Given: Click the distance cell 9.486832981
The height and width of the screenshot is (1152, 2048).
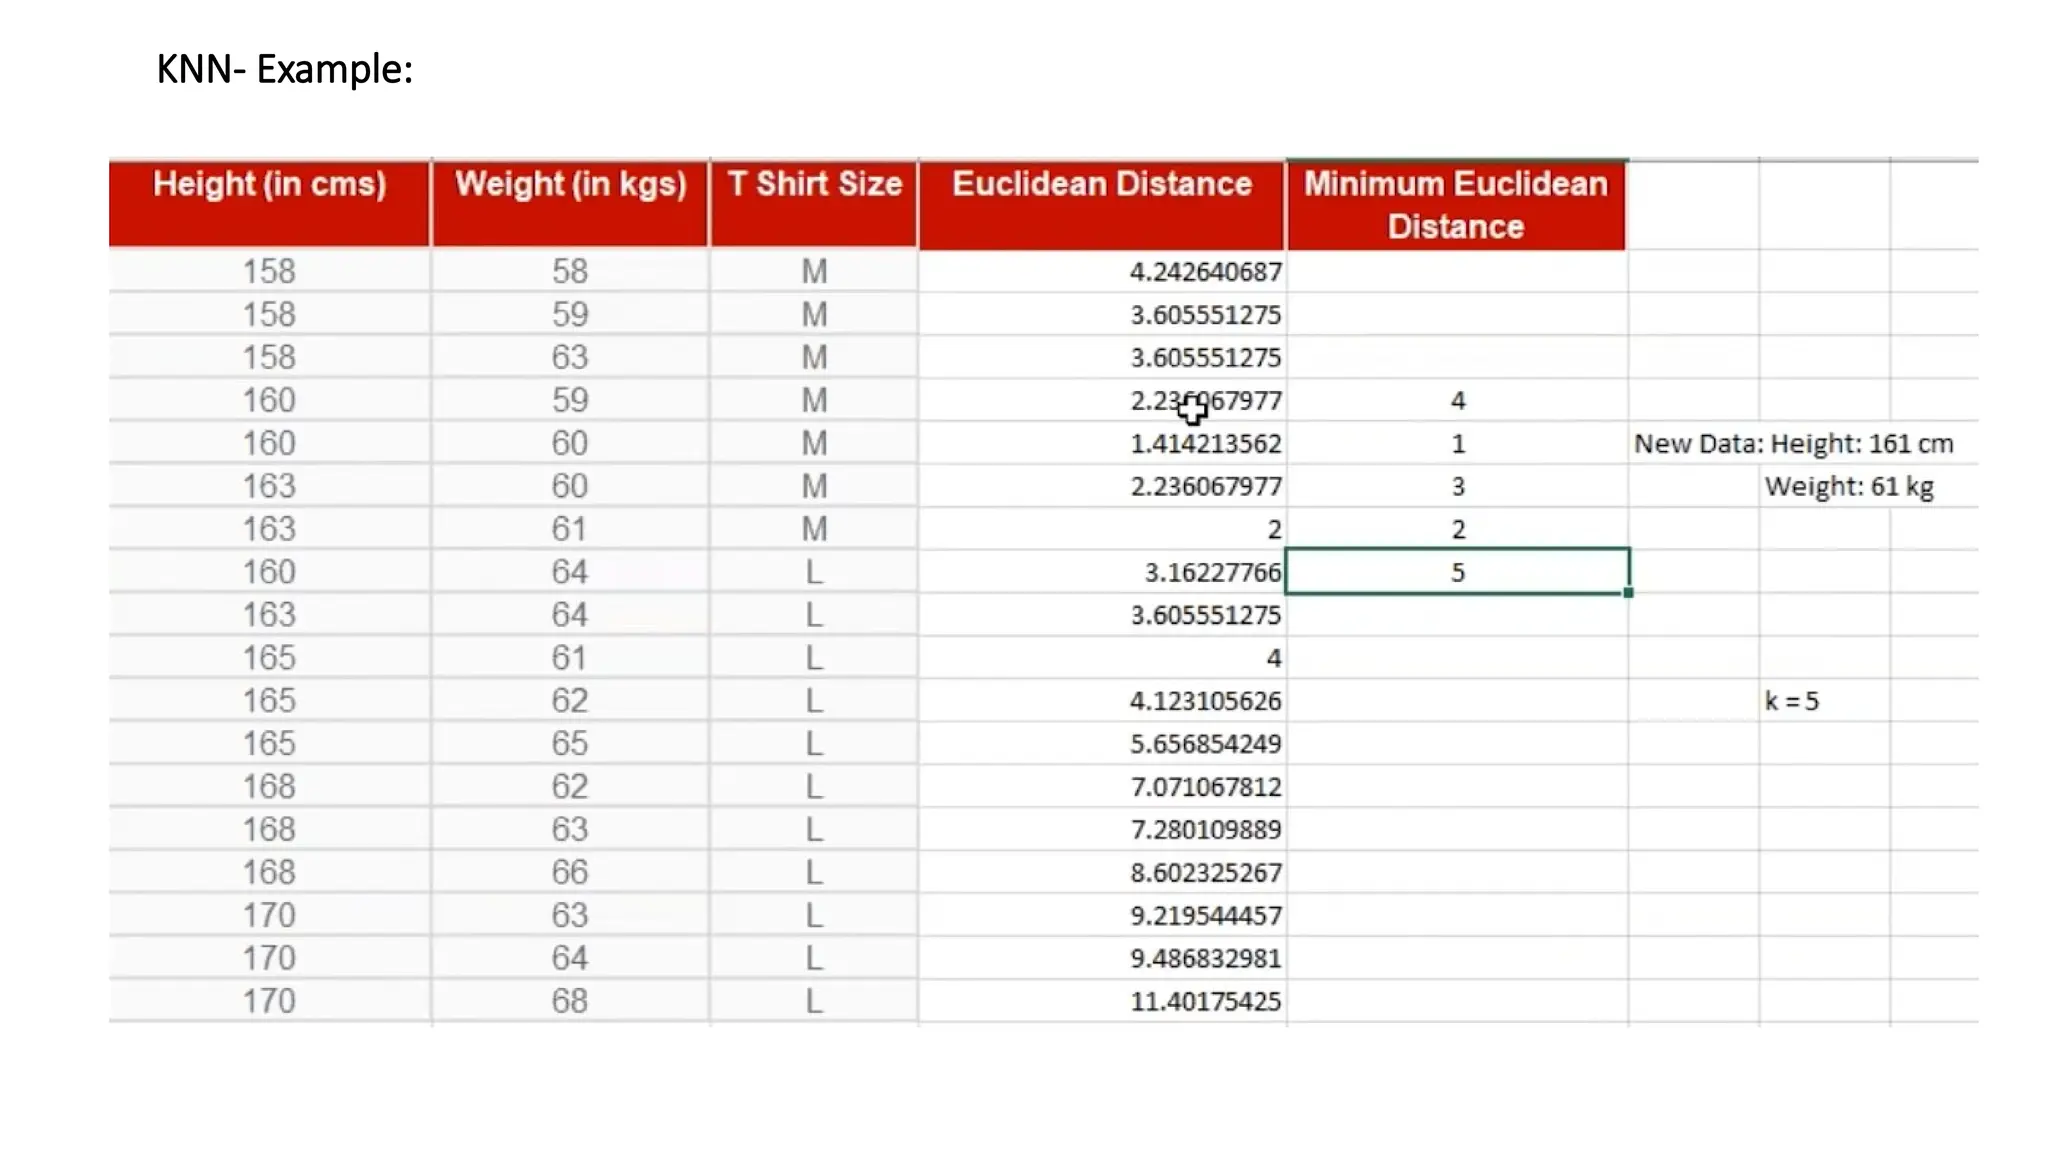Looking at the screenshot, I should click(1205, 959).
